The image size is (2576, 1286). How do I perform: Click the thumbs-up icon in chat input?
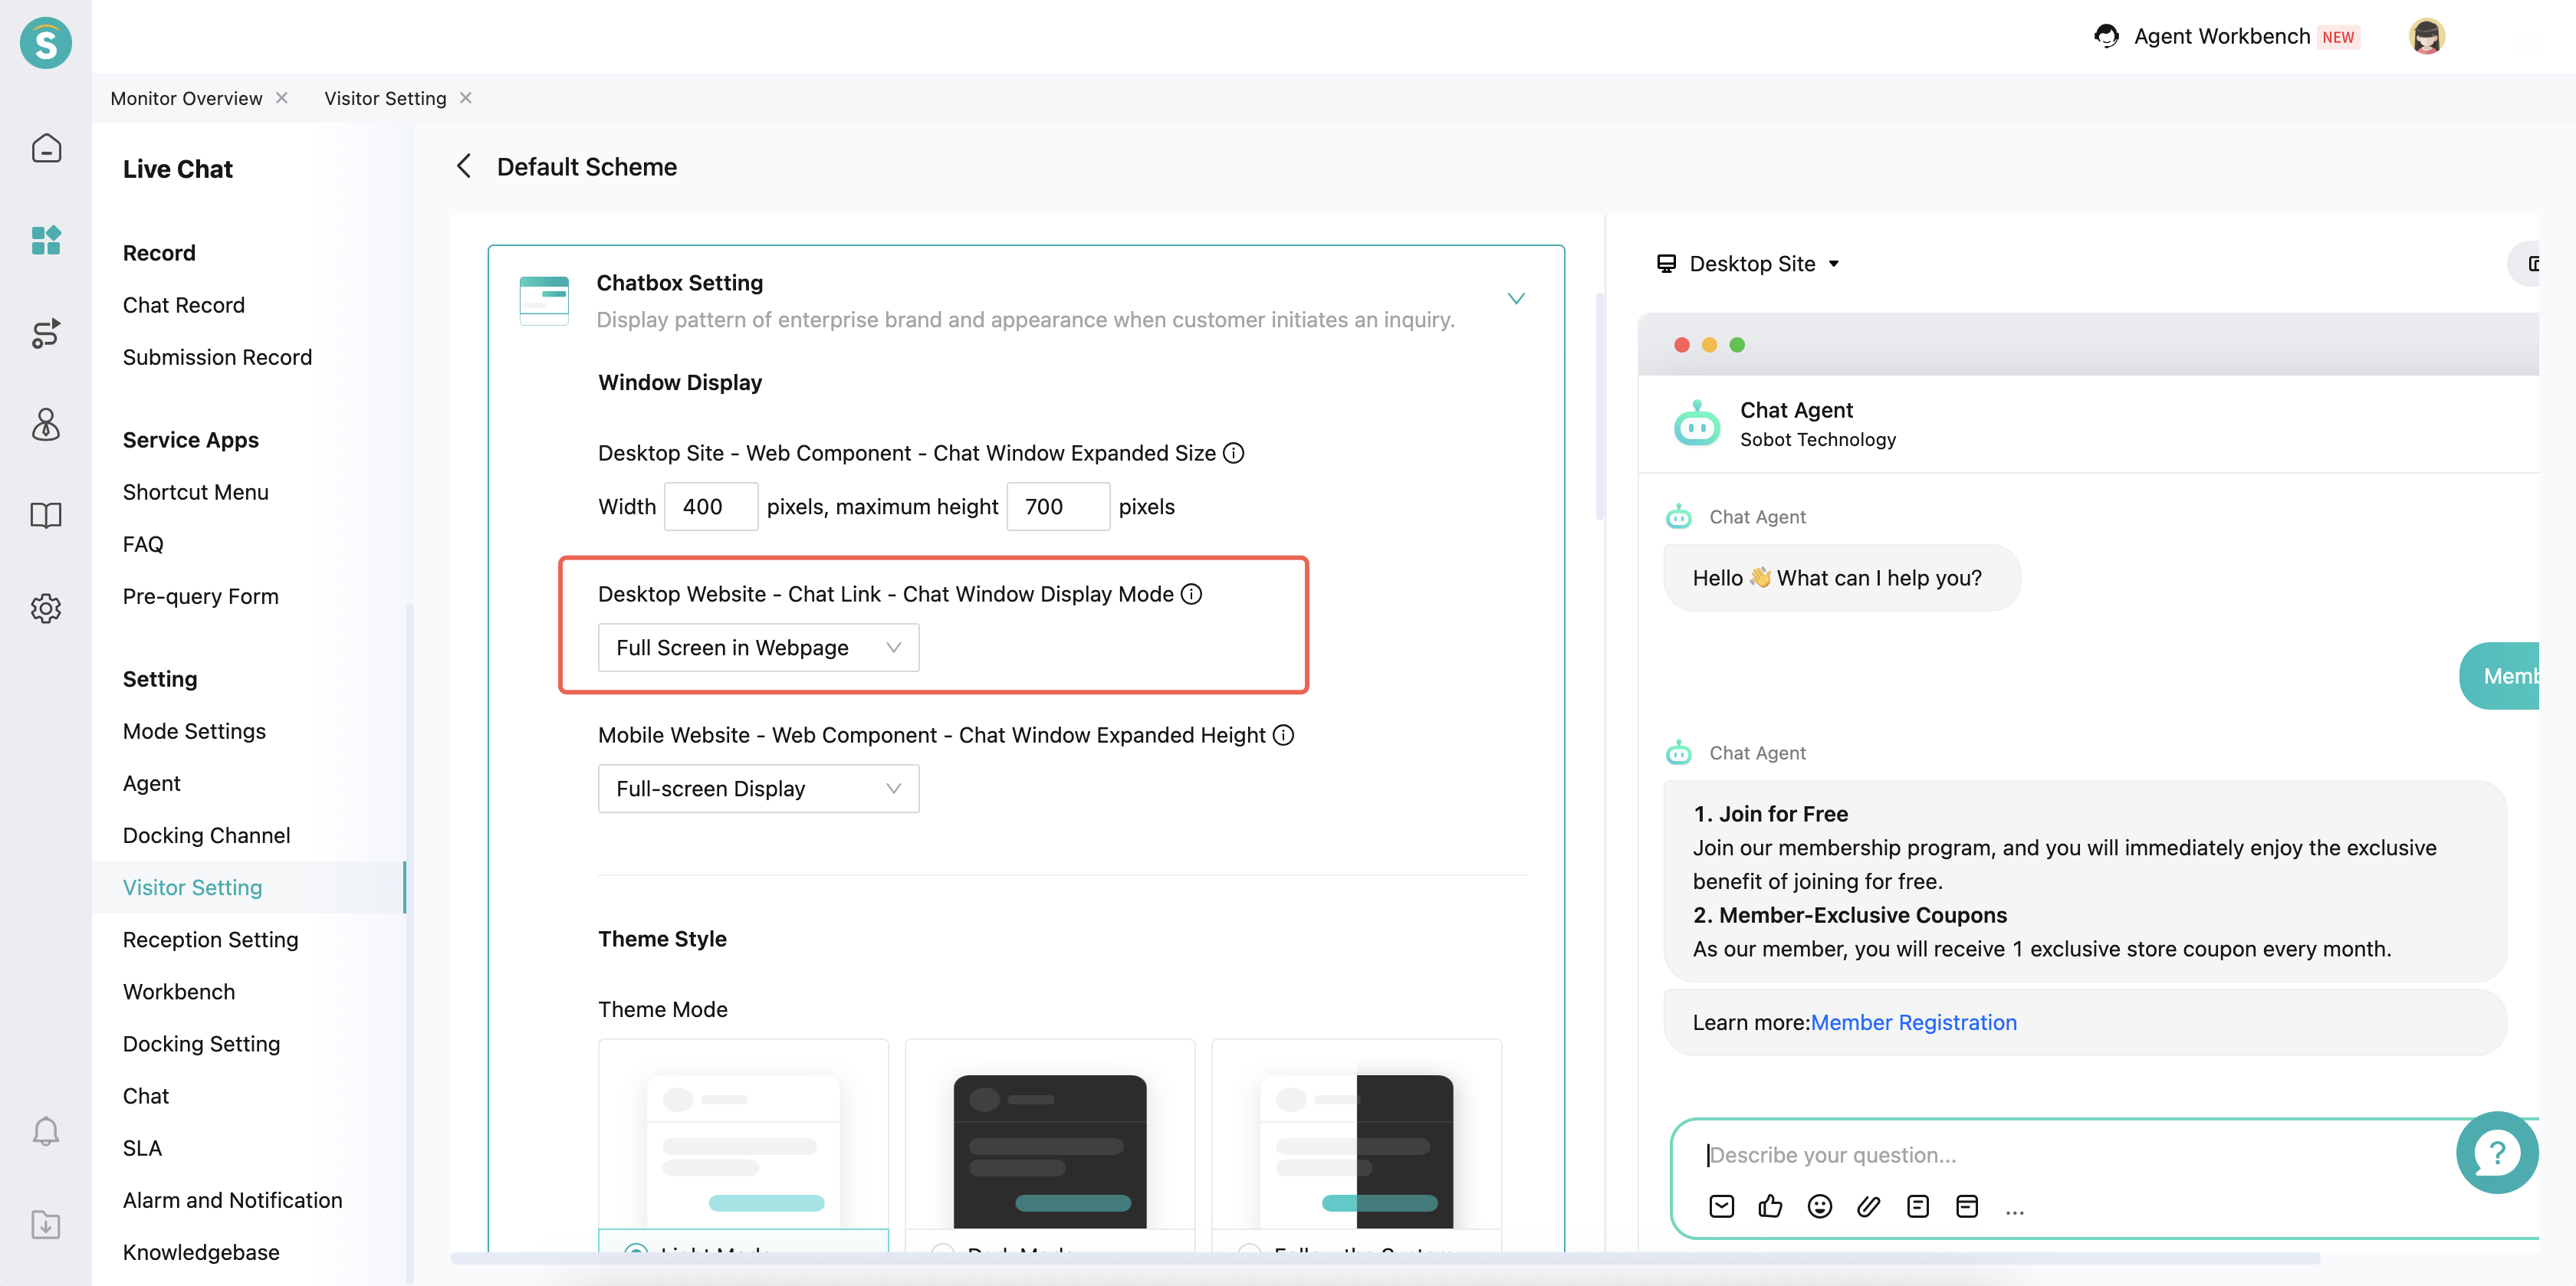coord(1770,1206)
